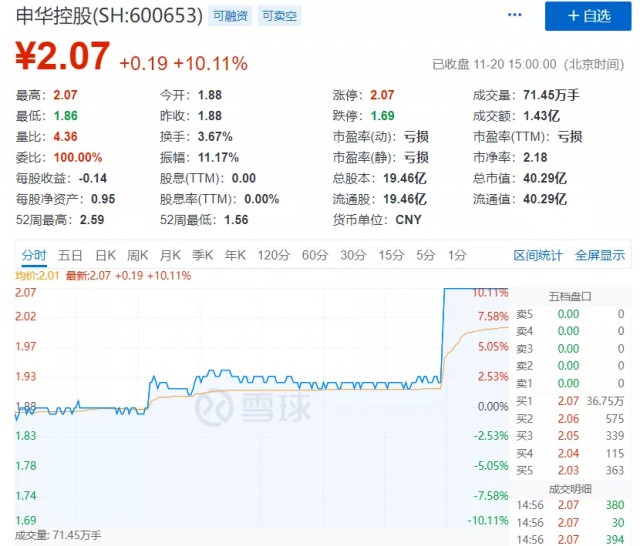Click the 14:56 trade with volume 380
The image size is (640, 546).
pyautogui.click(x=570, y=505)
